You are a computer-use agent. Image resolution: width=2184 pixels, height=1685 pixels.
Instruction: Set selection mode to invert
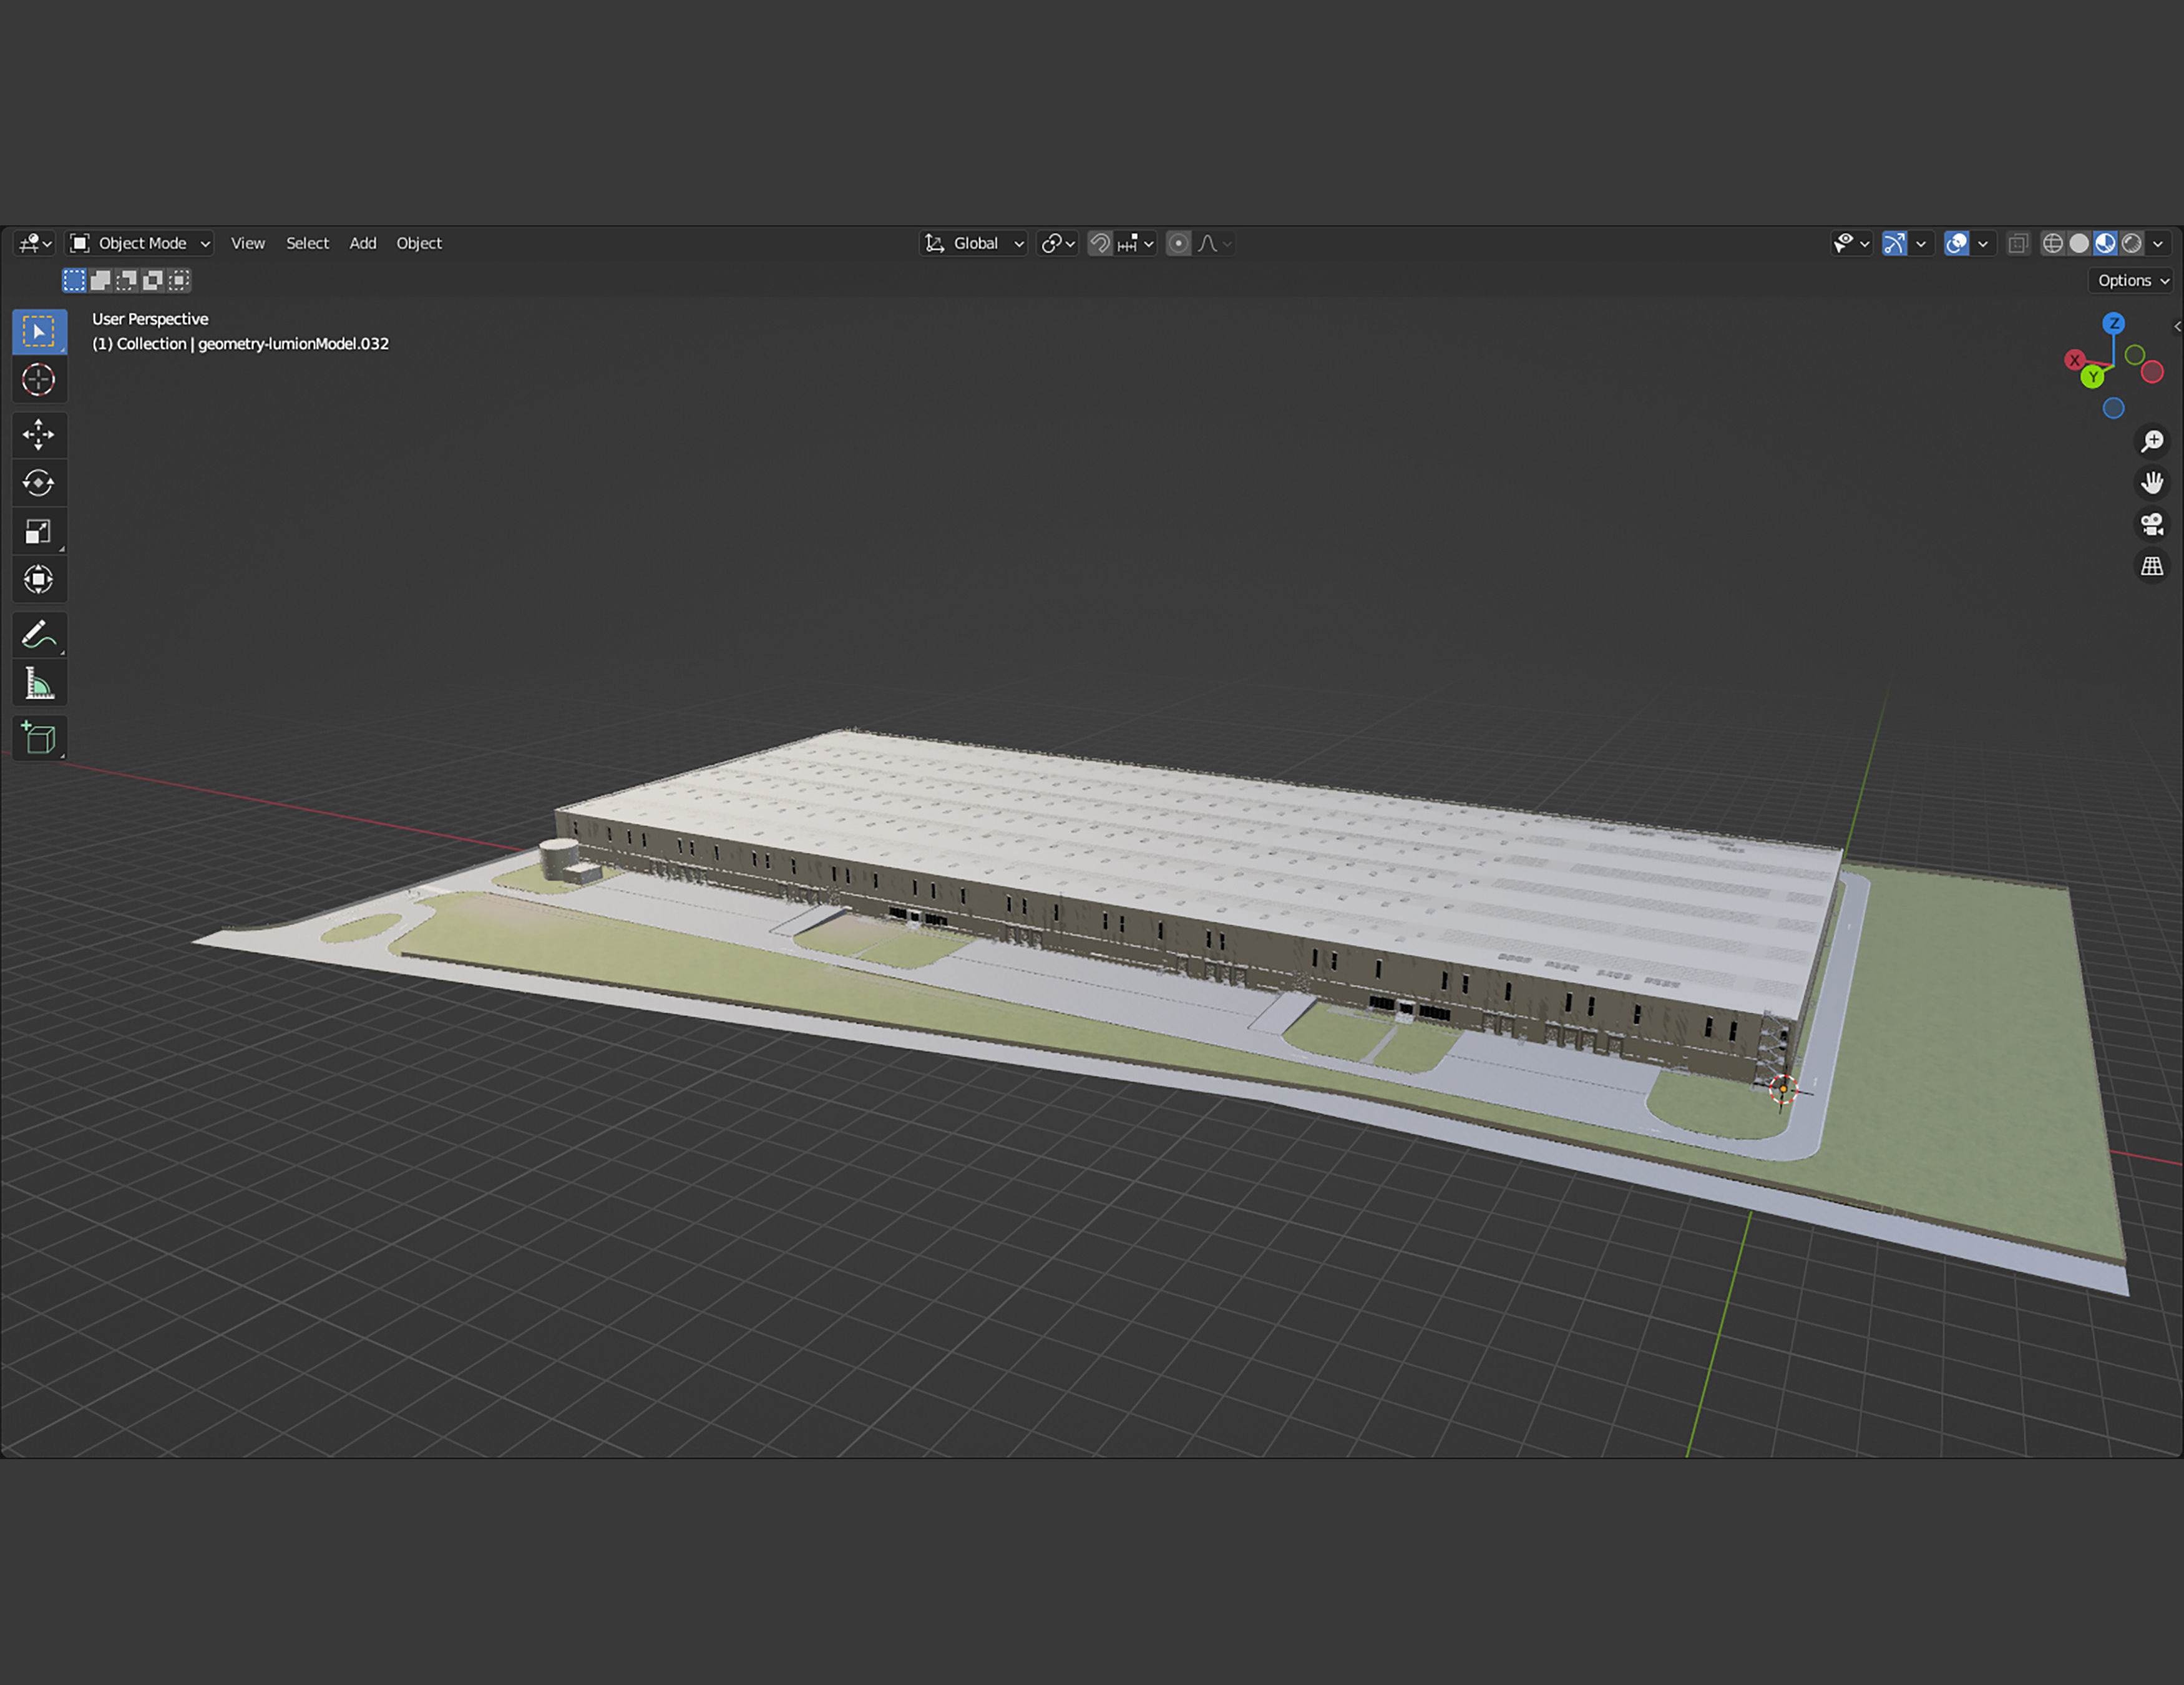[152, 280]
